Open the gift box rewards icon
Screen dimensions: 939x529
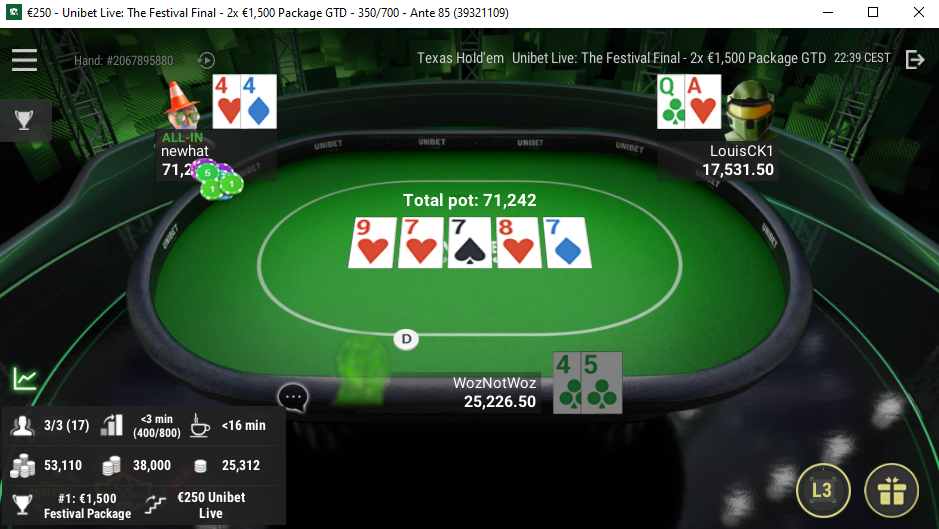(x=892, y=490)
